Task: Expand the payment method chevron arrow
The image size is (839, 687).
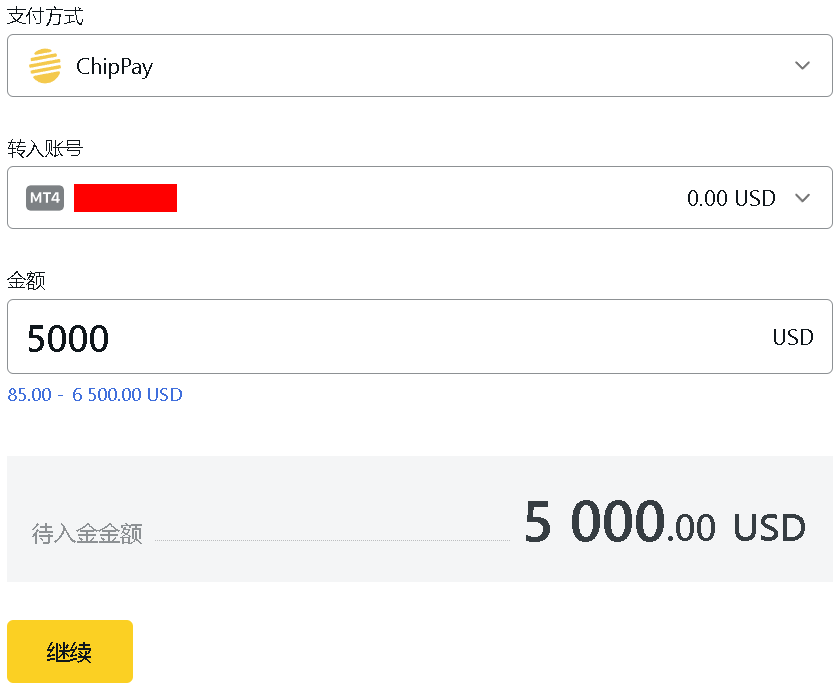Action: [802, 66]
